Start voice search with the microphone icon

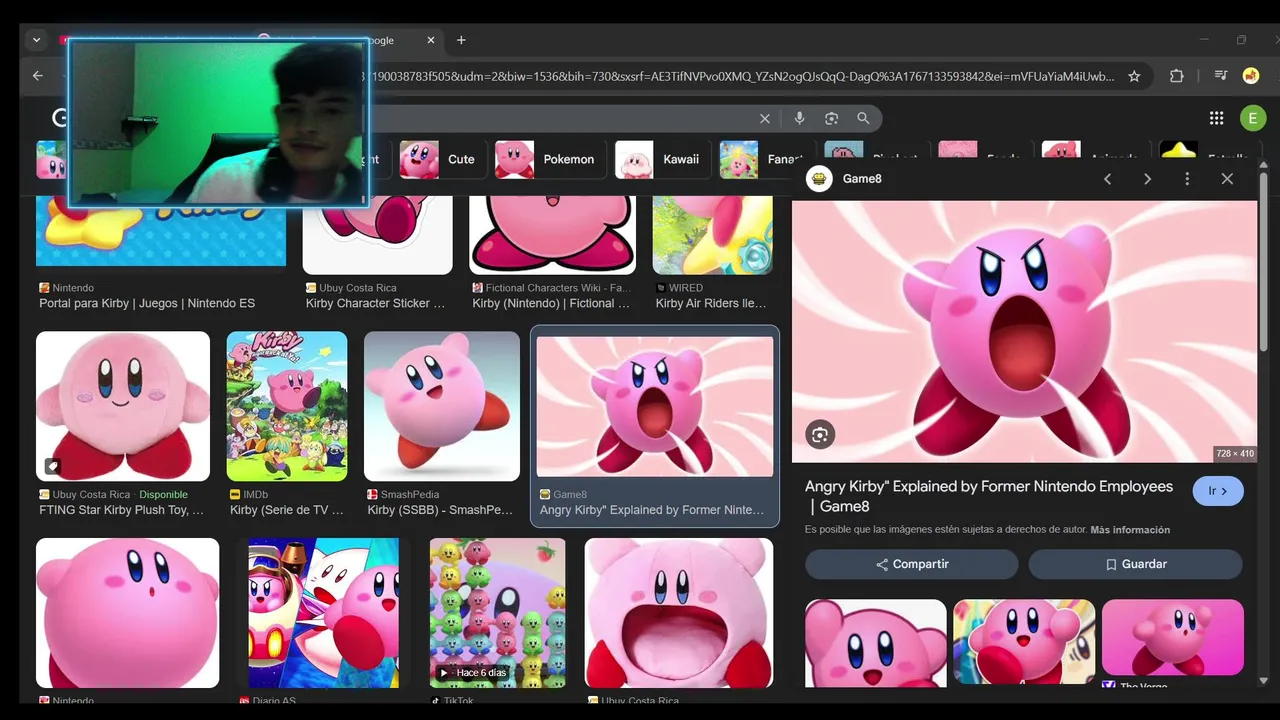(x=799, y=118)
